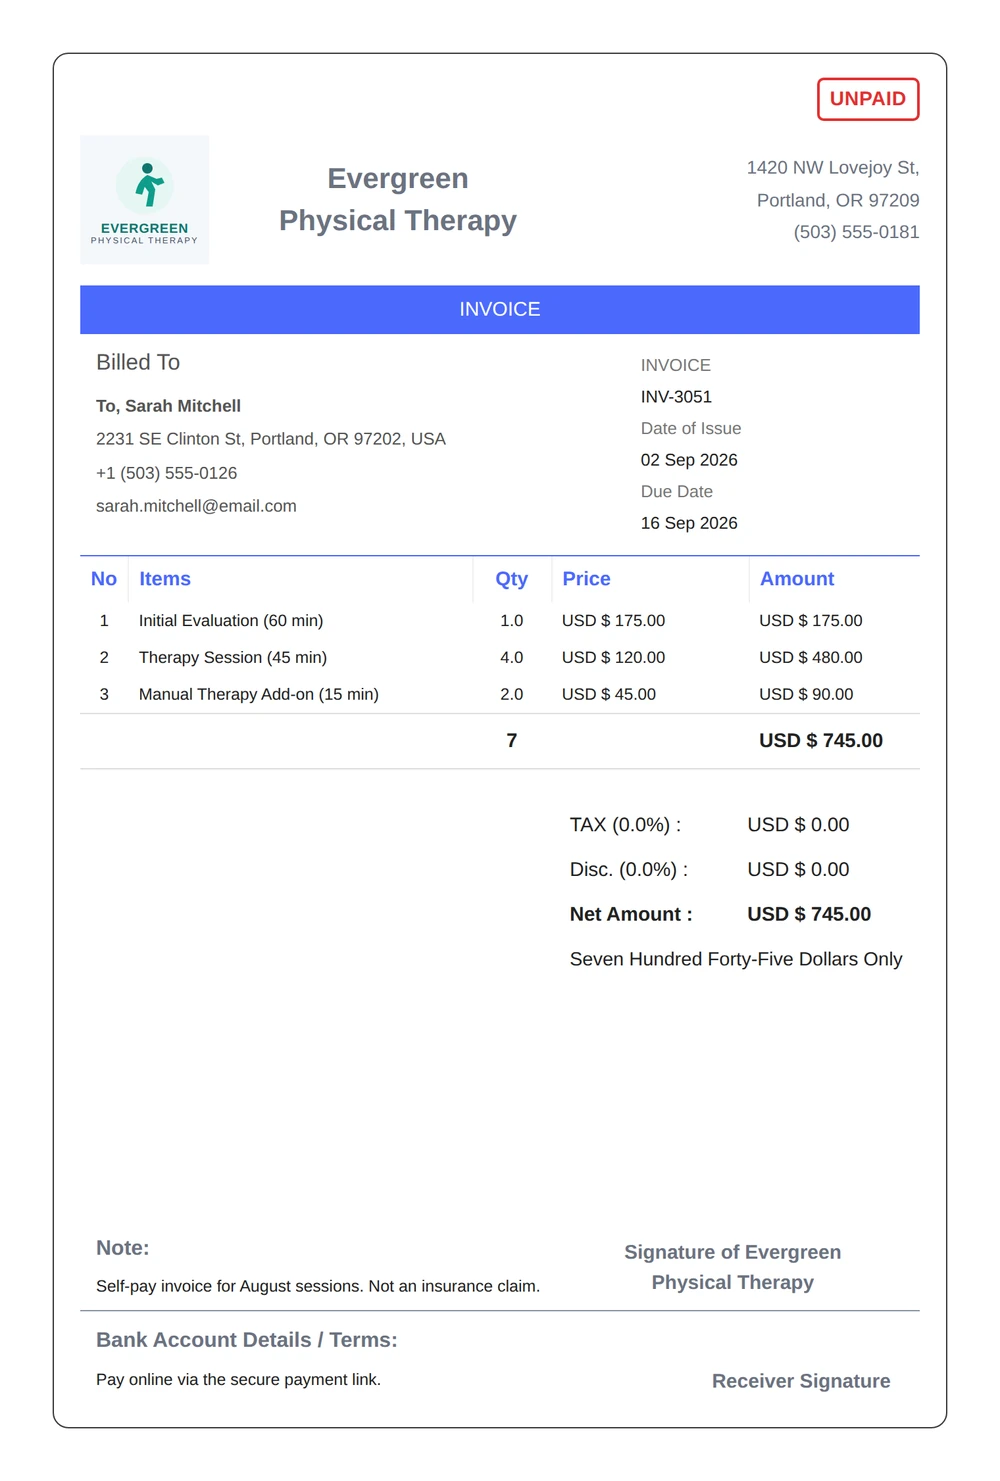Click Signature of Evergreen Physical Therapy
Screen dimensions: 1000x1481
point(733,1268)
